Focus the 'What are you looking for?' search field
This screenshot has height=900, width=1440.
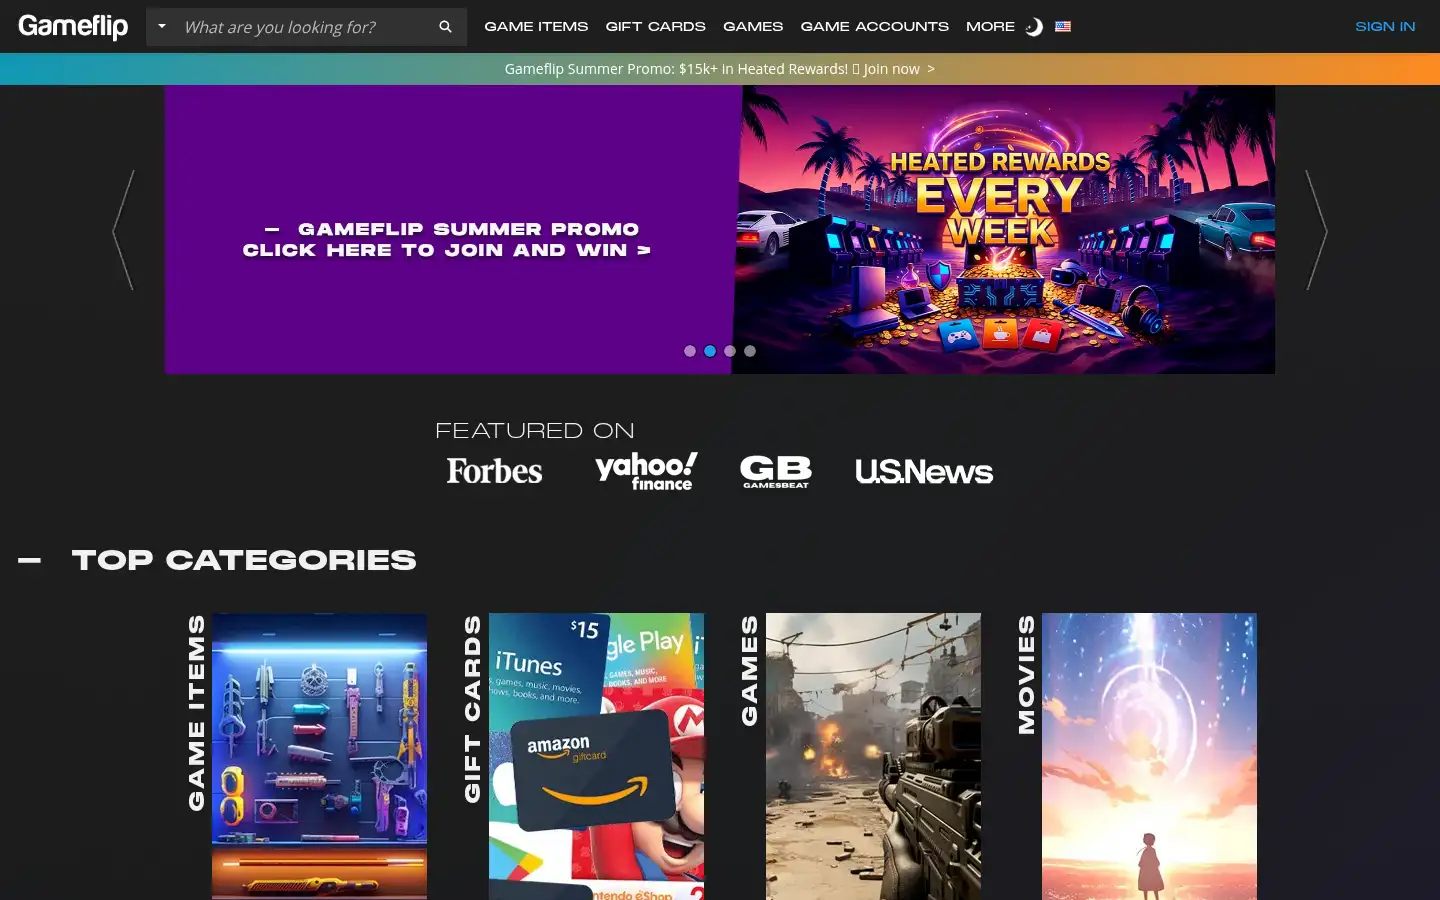[x=305, y=27]
